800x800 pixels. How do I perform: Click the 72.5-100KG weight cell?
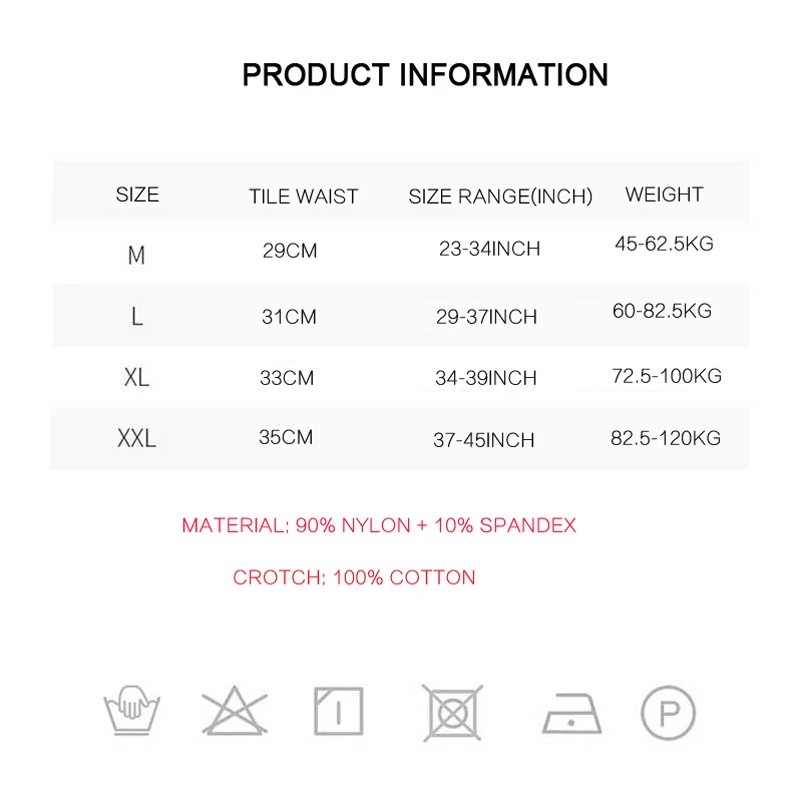[667, 376]
